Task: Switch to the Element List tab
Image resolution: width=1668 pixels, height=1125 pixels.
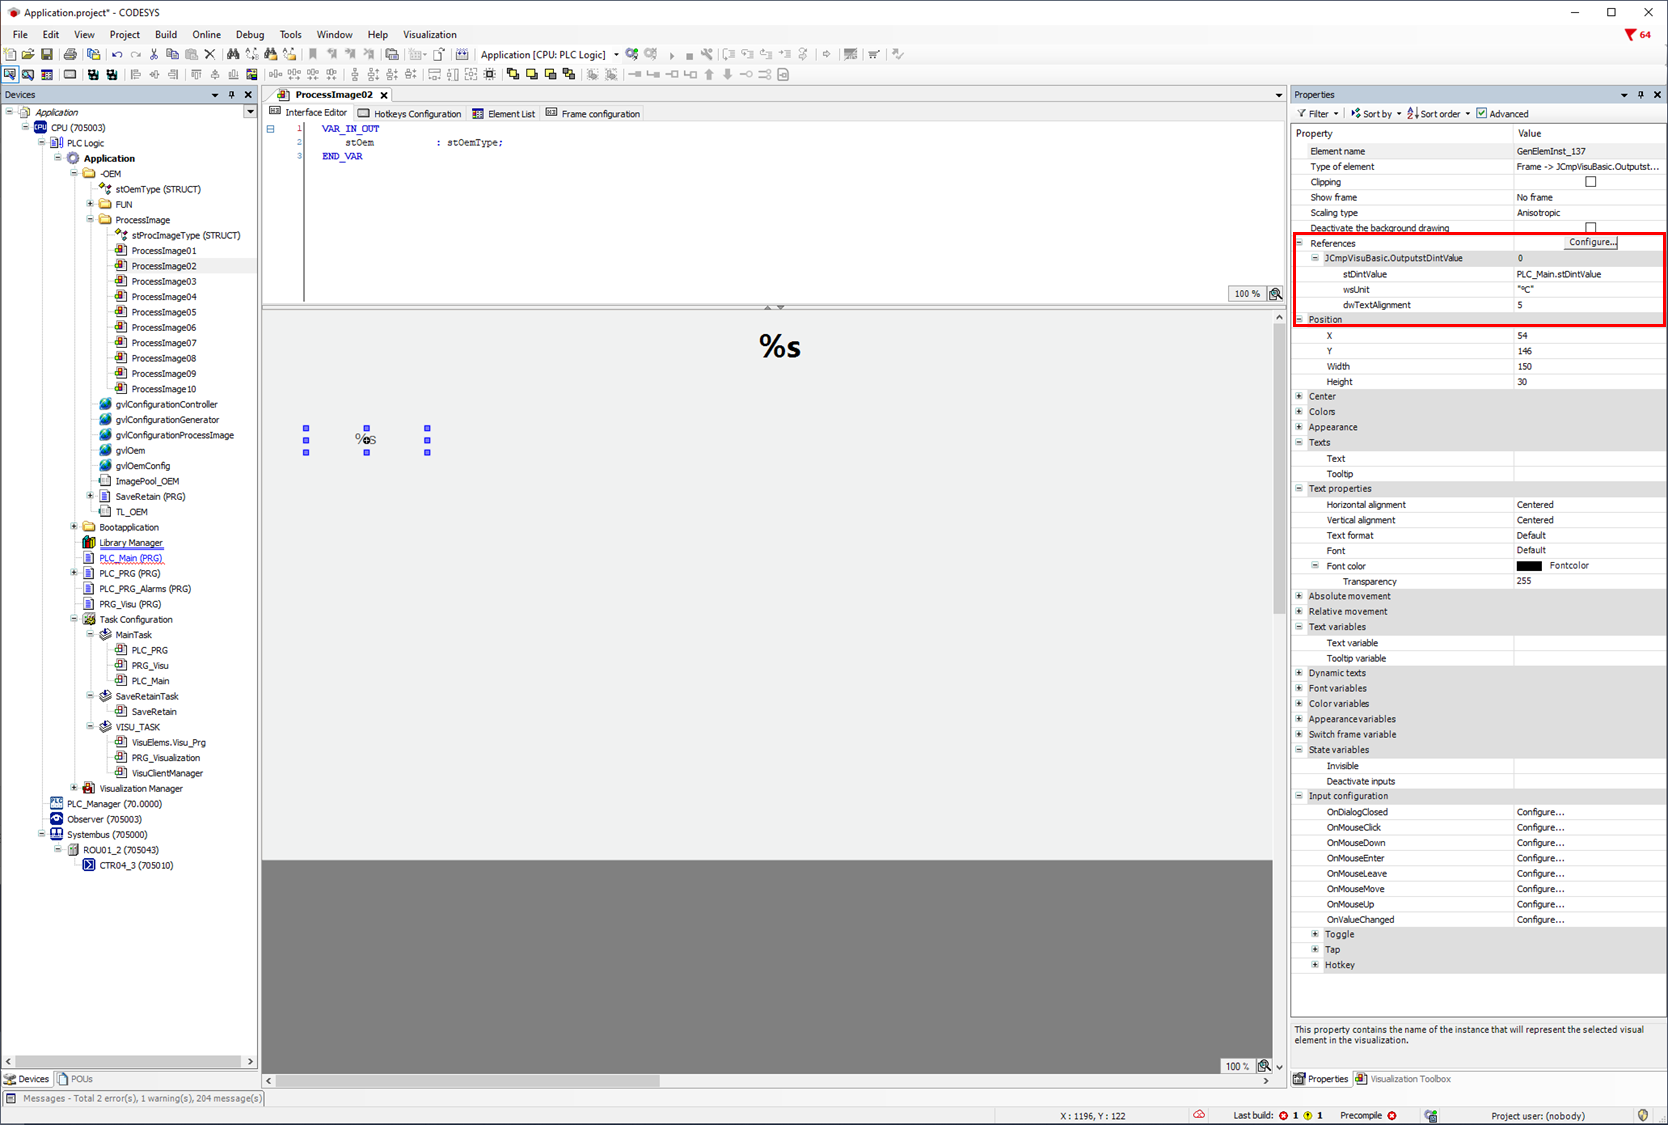Action: (x=504, y=114)
